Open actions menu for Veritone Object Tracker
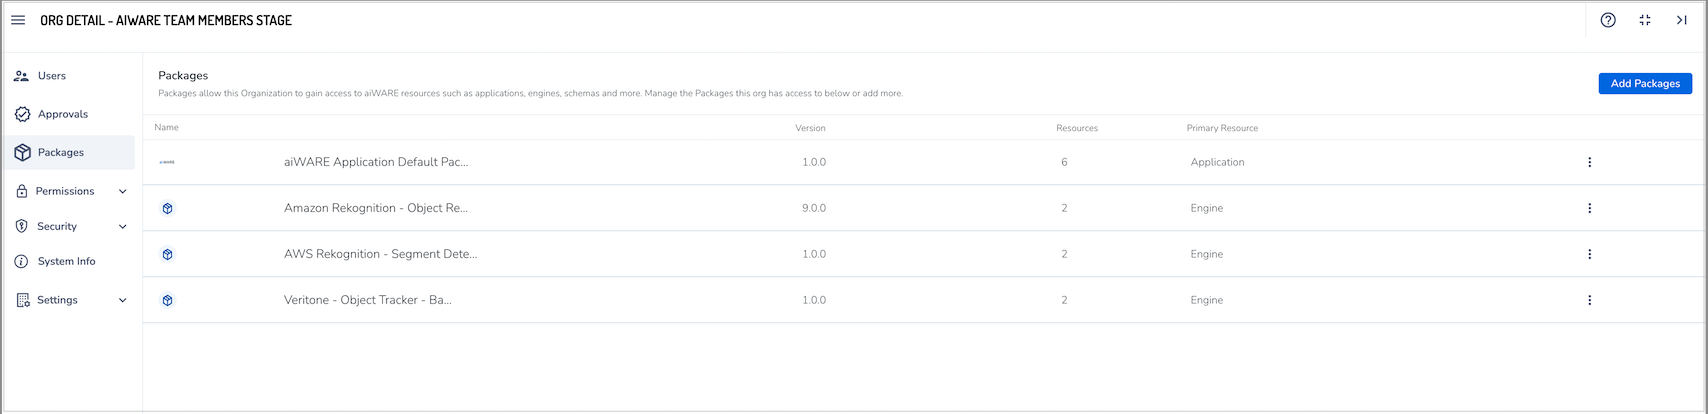 coord(1590,300)
